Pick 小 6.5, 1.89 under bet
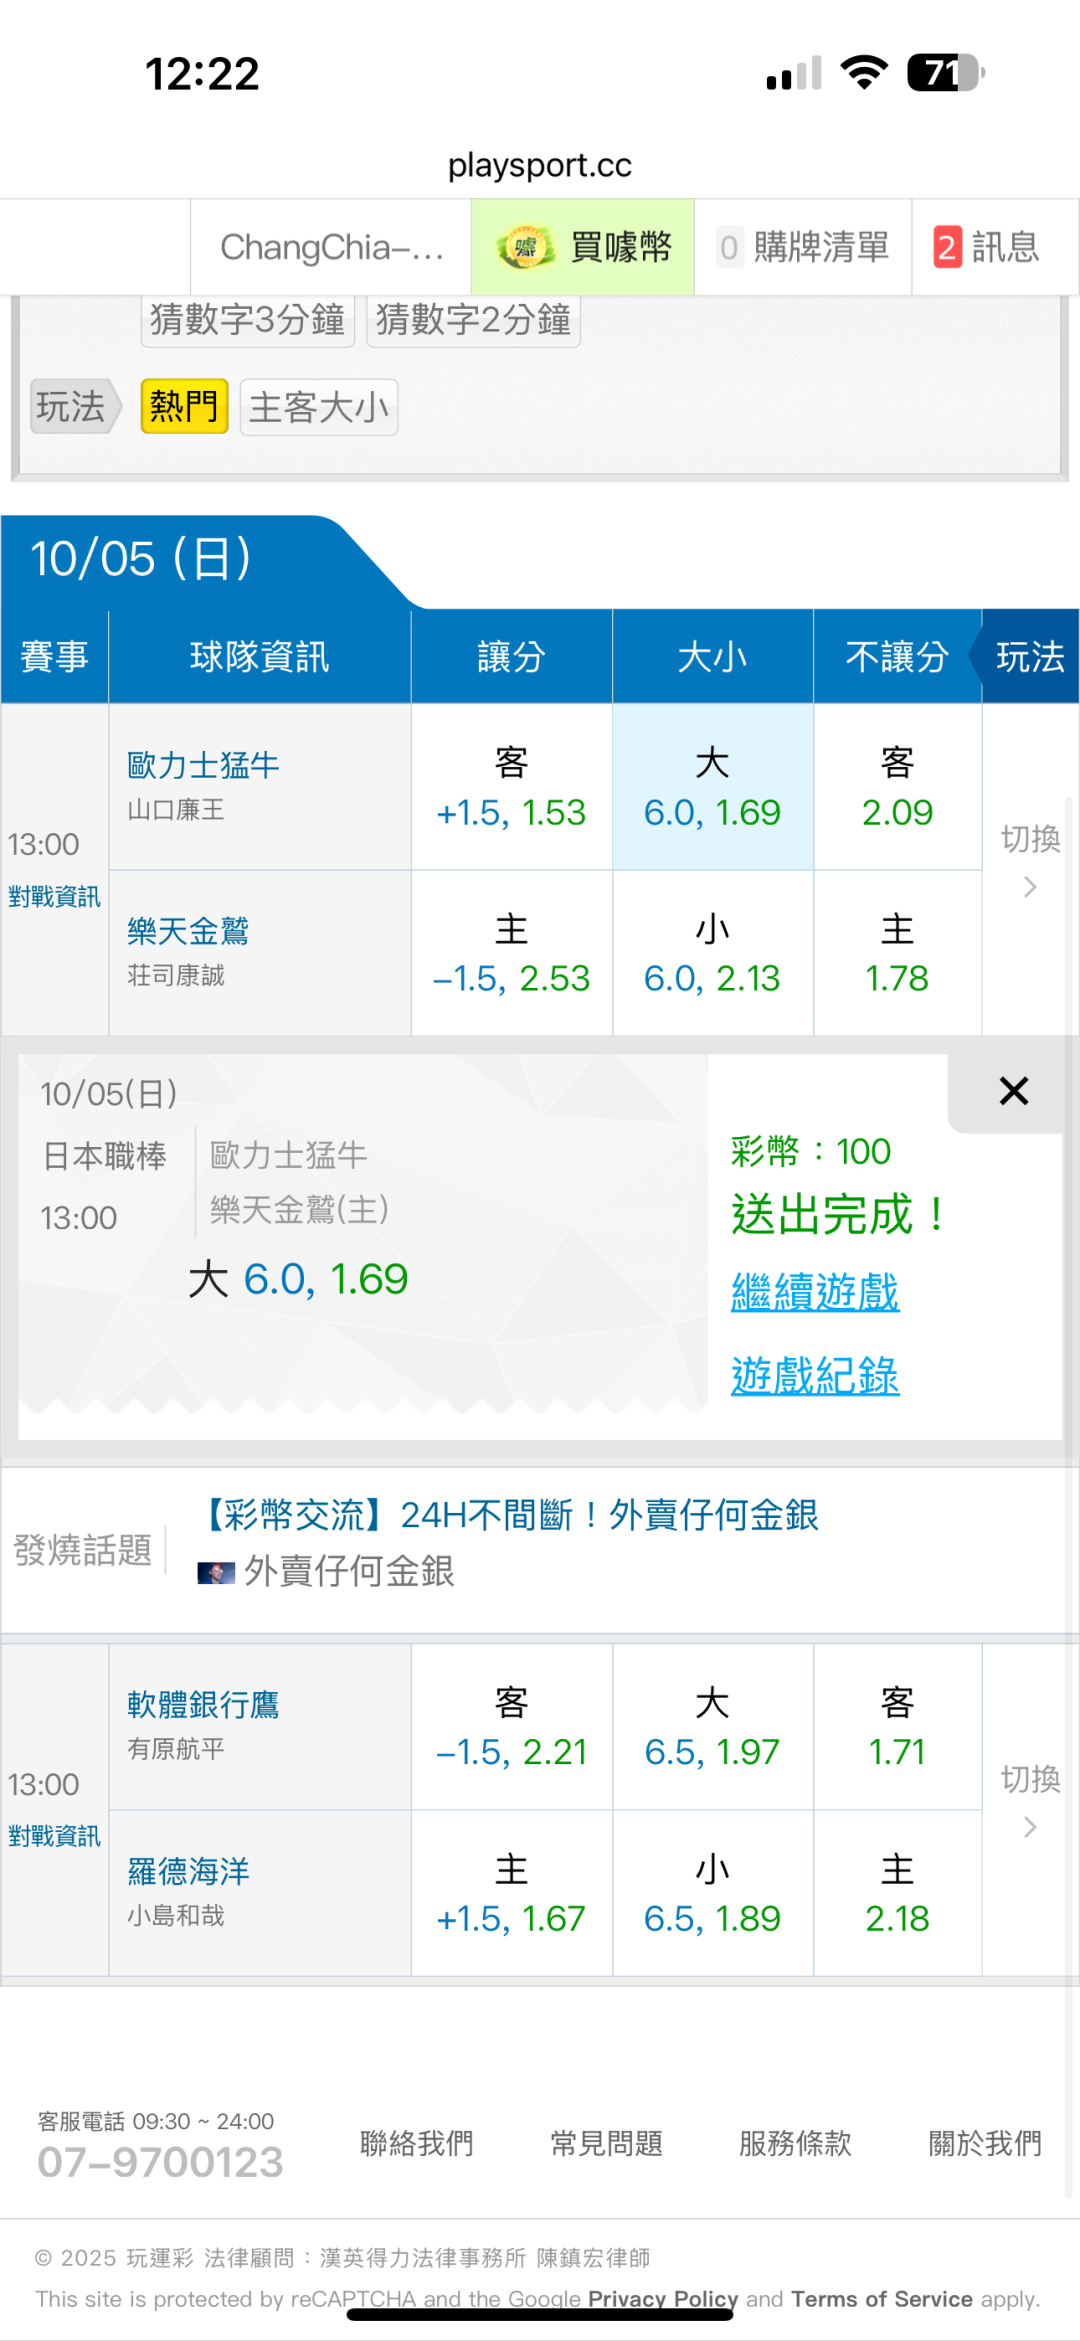This screenshot has height=2341, width=1080. pos(712,1893)
